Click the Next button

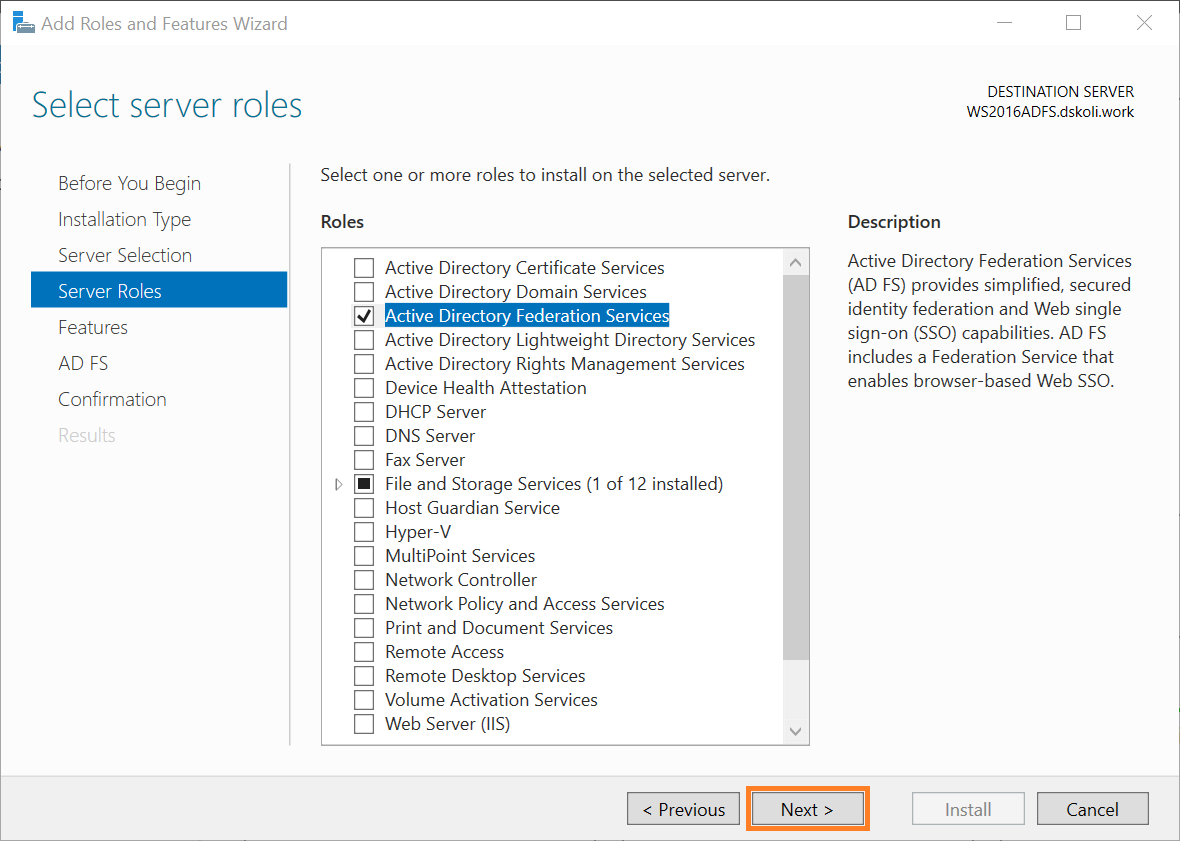click(x=807, y=809)
